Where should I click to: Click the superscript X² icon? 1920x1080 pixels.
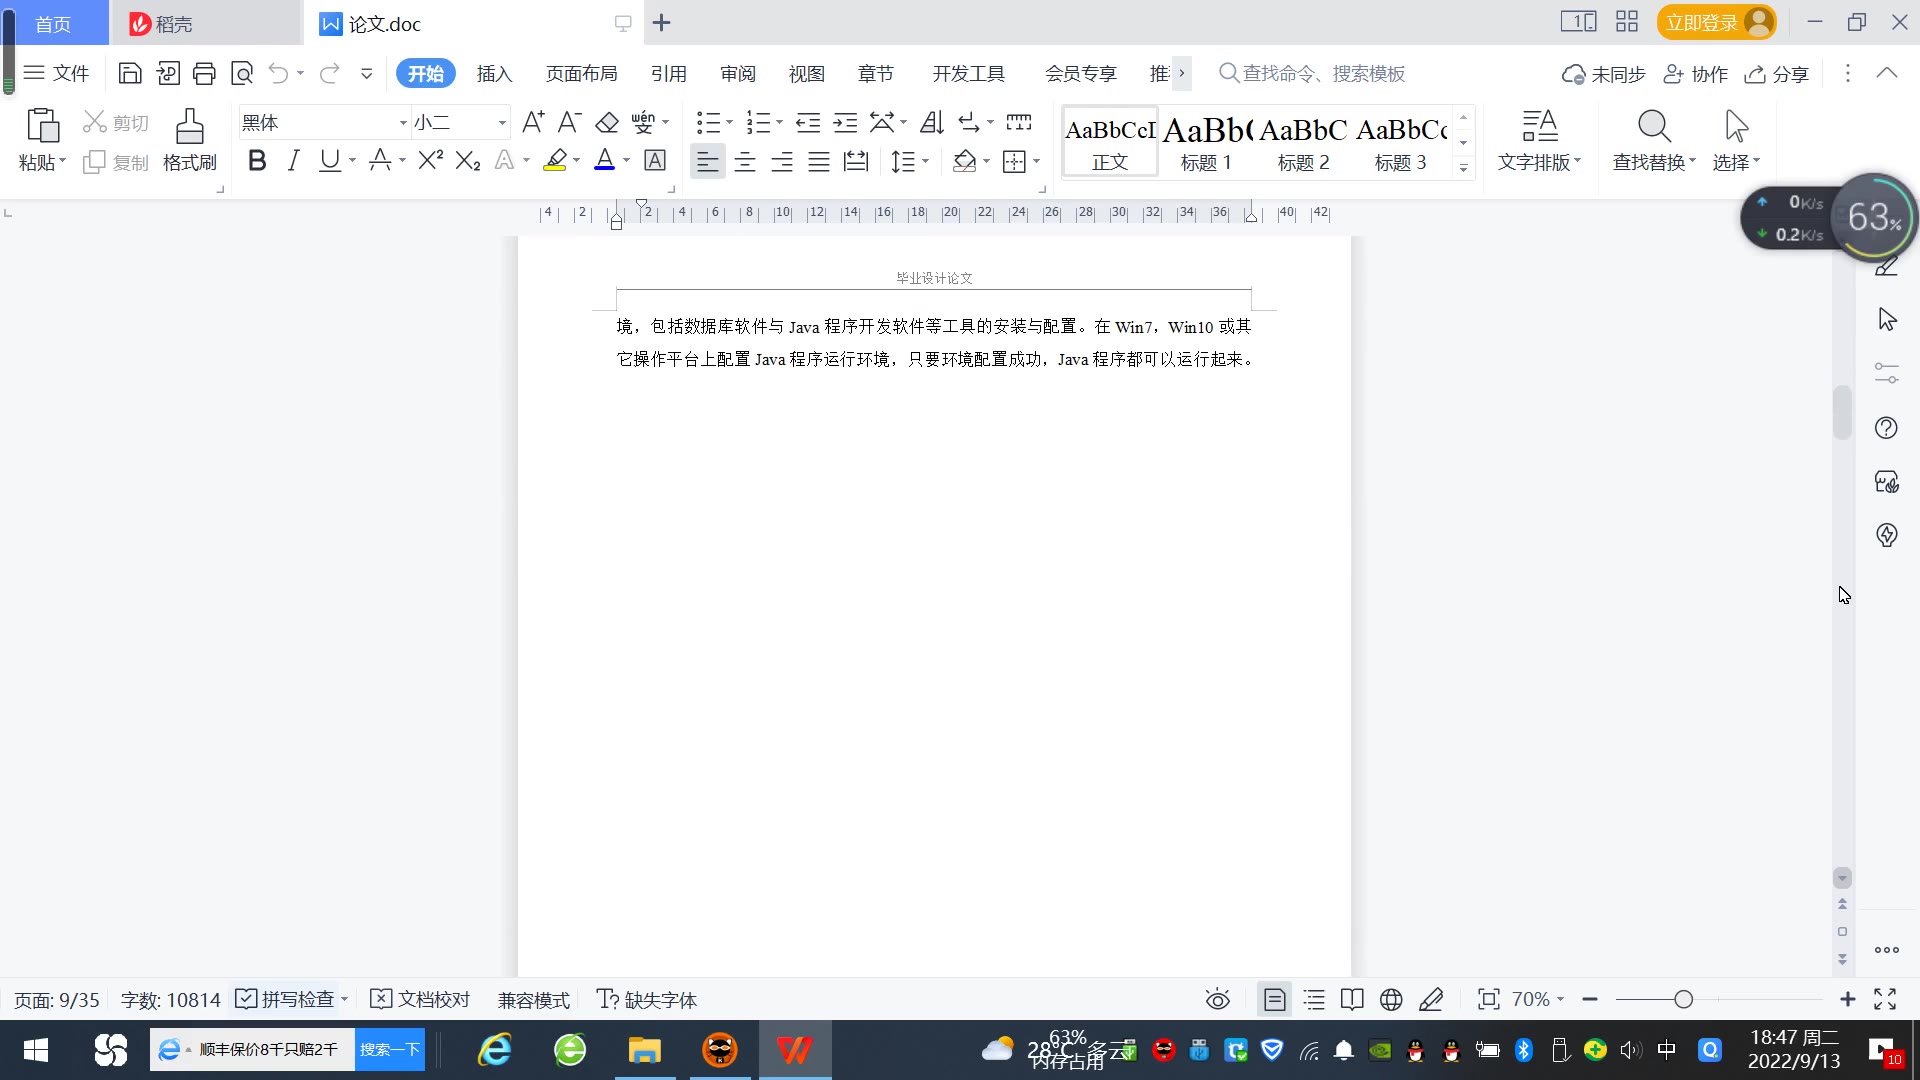tap(431, 161)
